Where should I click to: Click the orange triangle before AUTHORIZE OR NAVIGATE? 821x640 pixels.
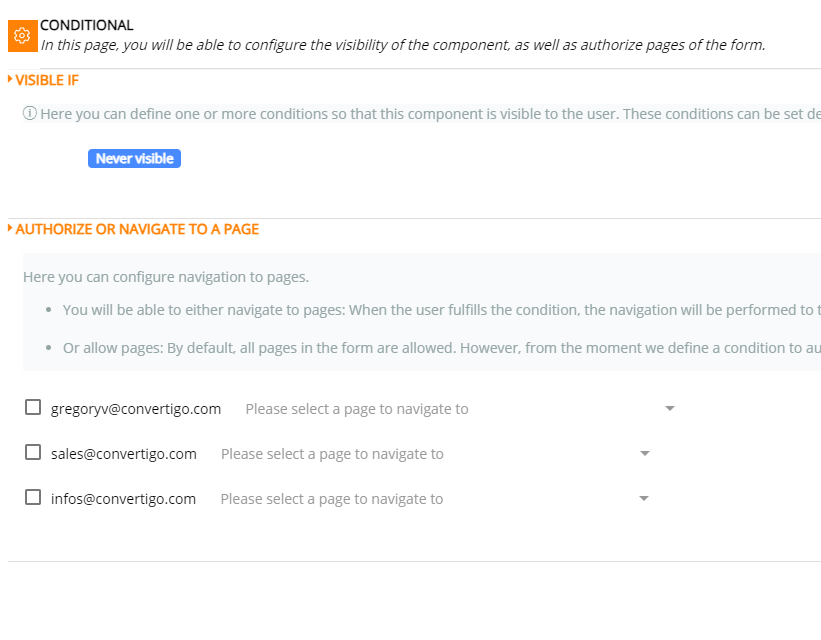point(10,229)
